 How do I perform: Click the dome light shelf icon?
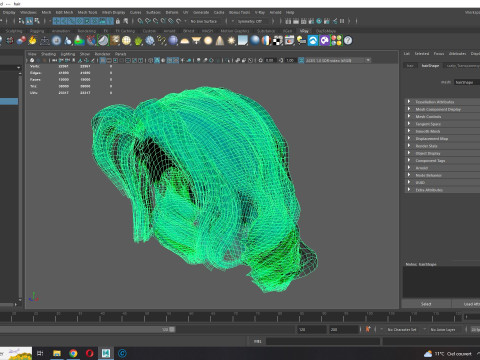pos(185,41)
